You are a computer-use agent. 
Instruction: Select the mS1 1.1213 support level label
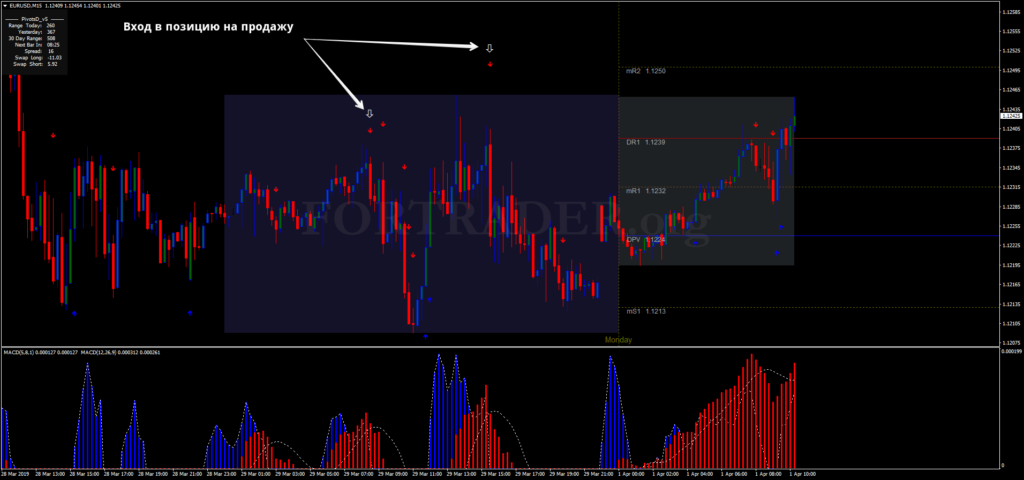[x=645, y=311]
